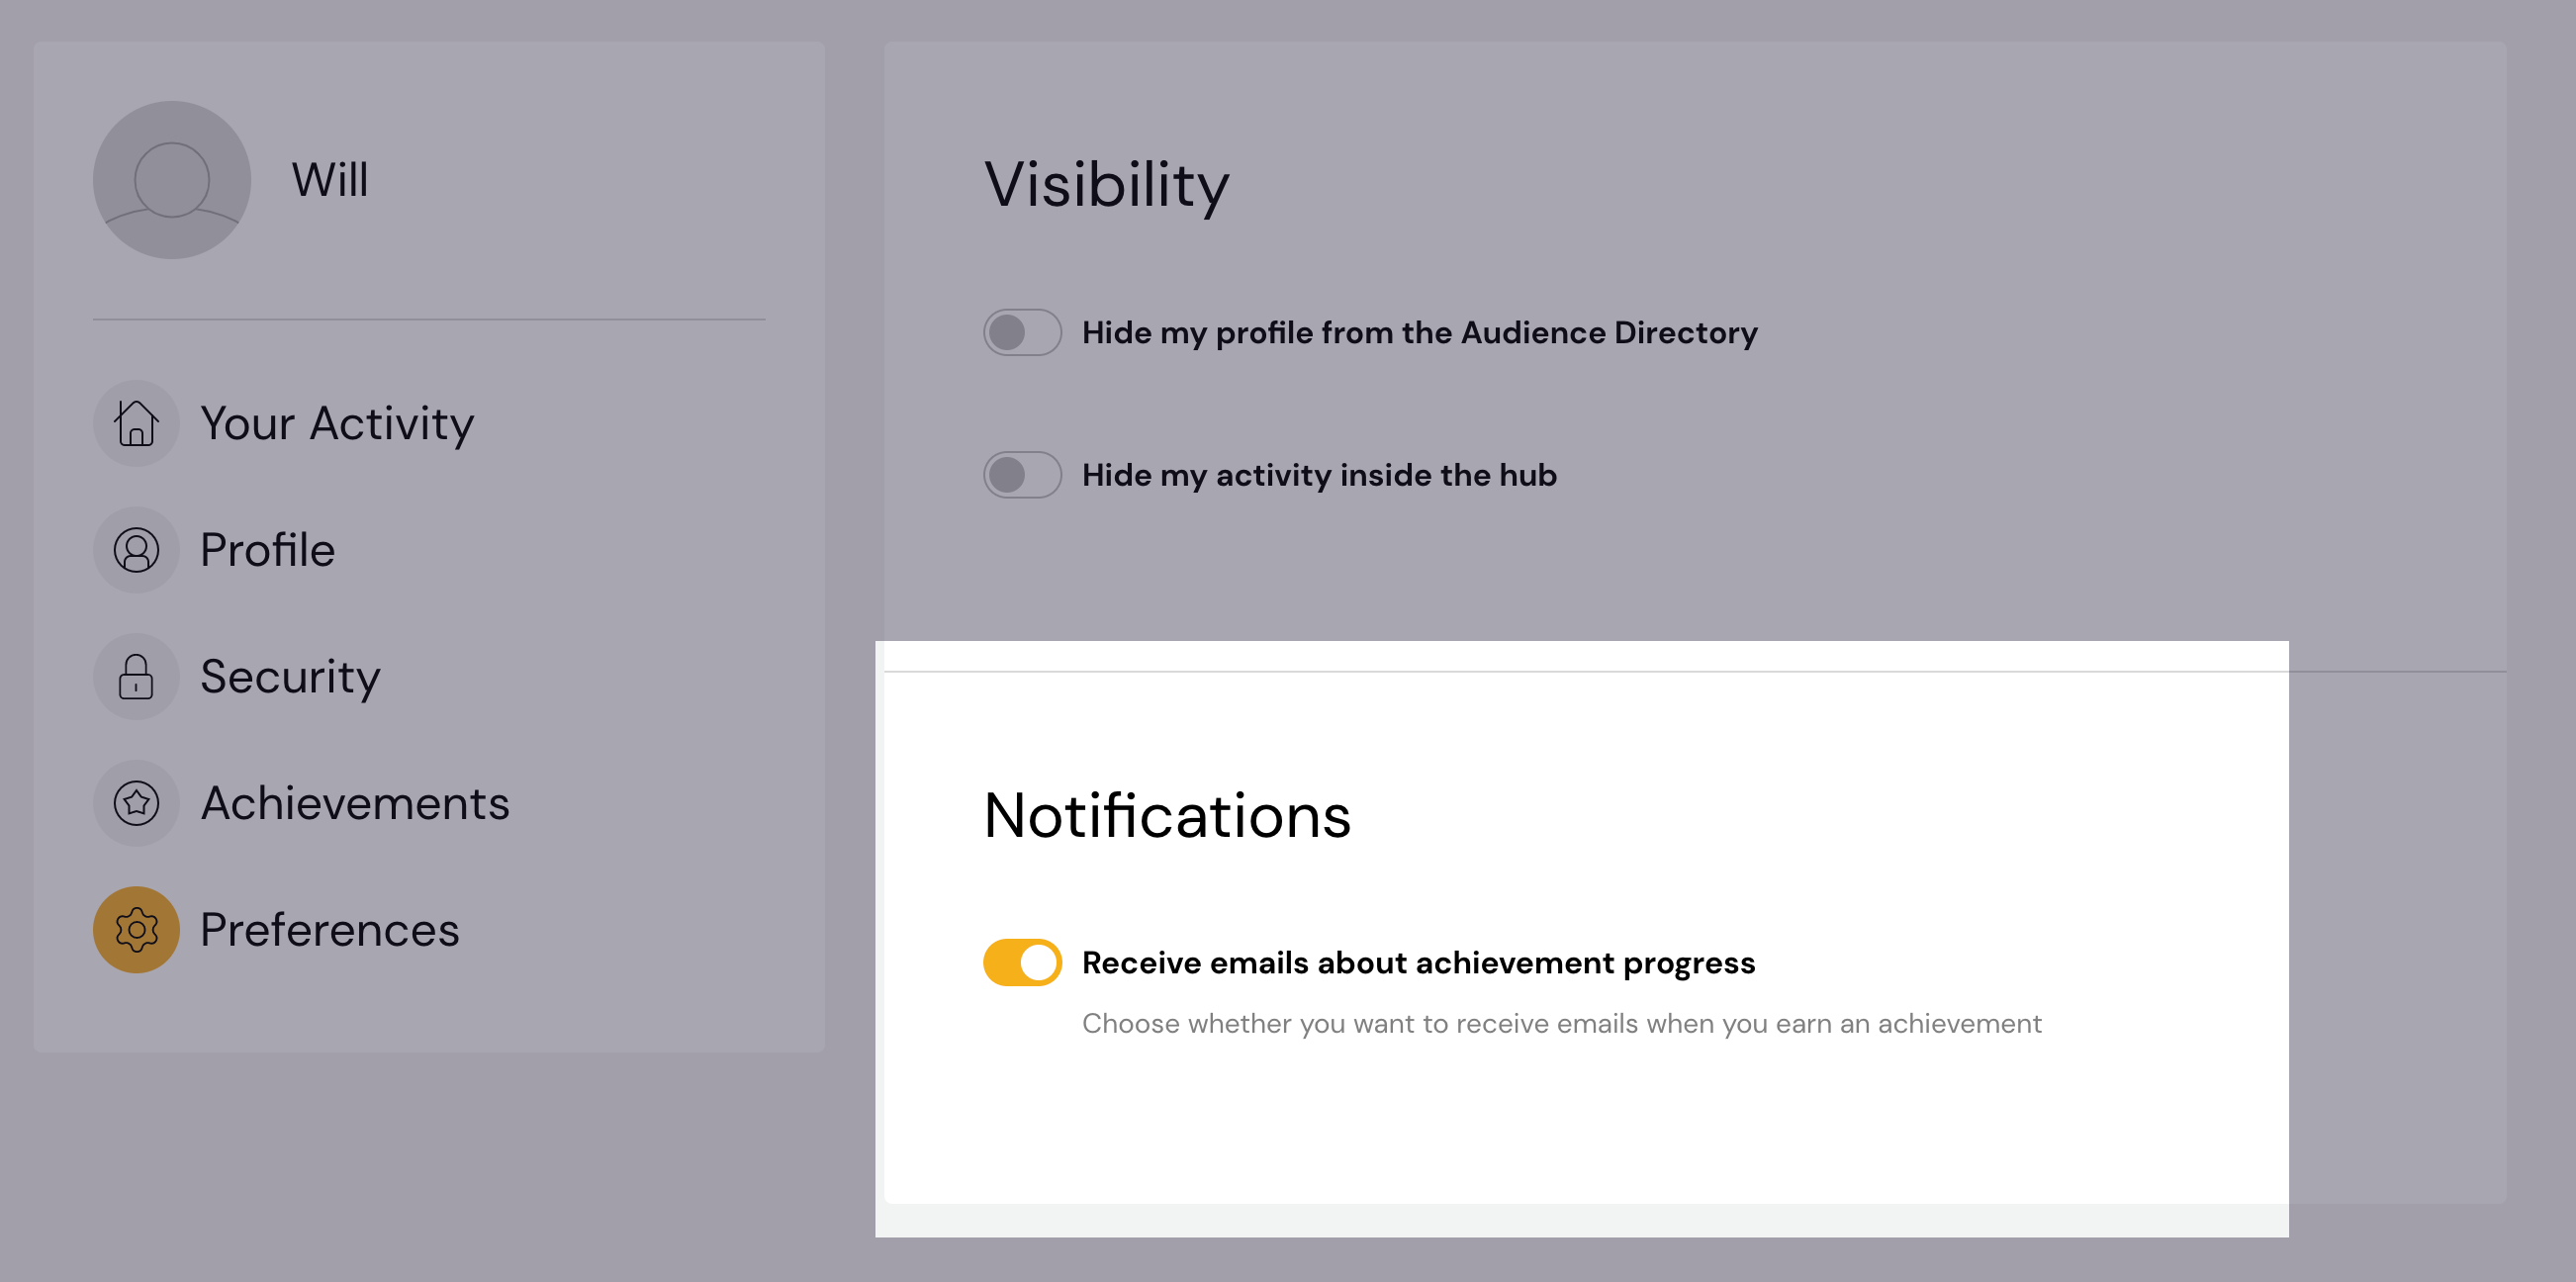
Task: Navigate to the Achievements page
Action: coord(355,803)
